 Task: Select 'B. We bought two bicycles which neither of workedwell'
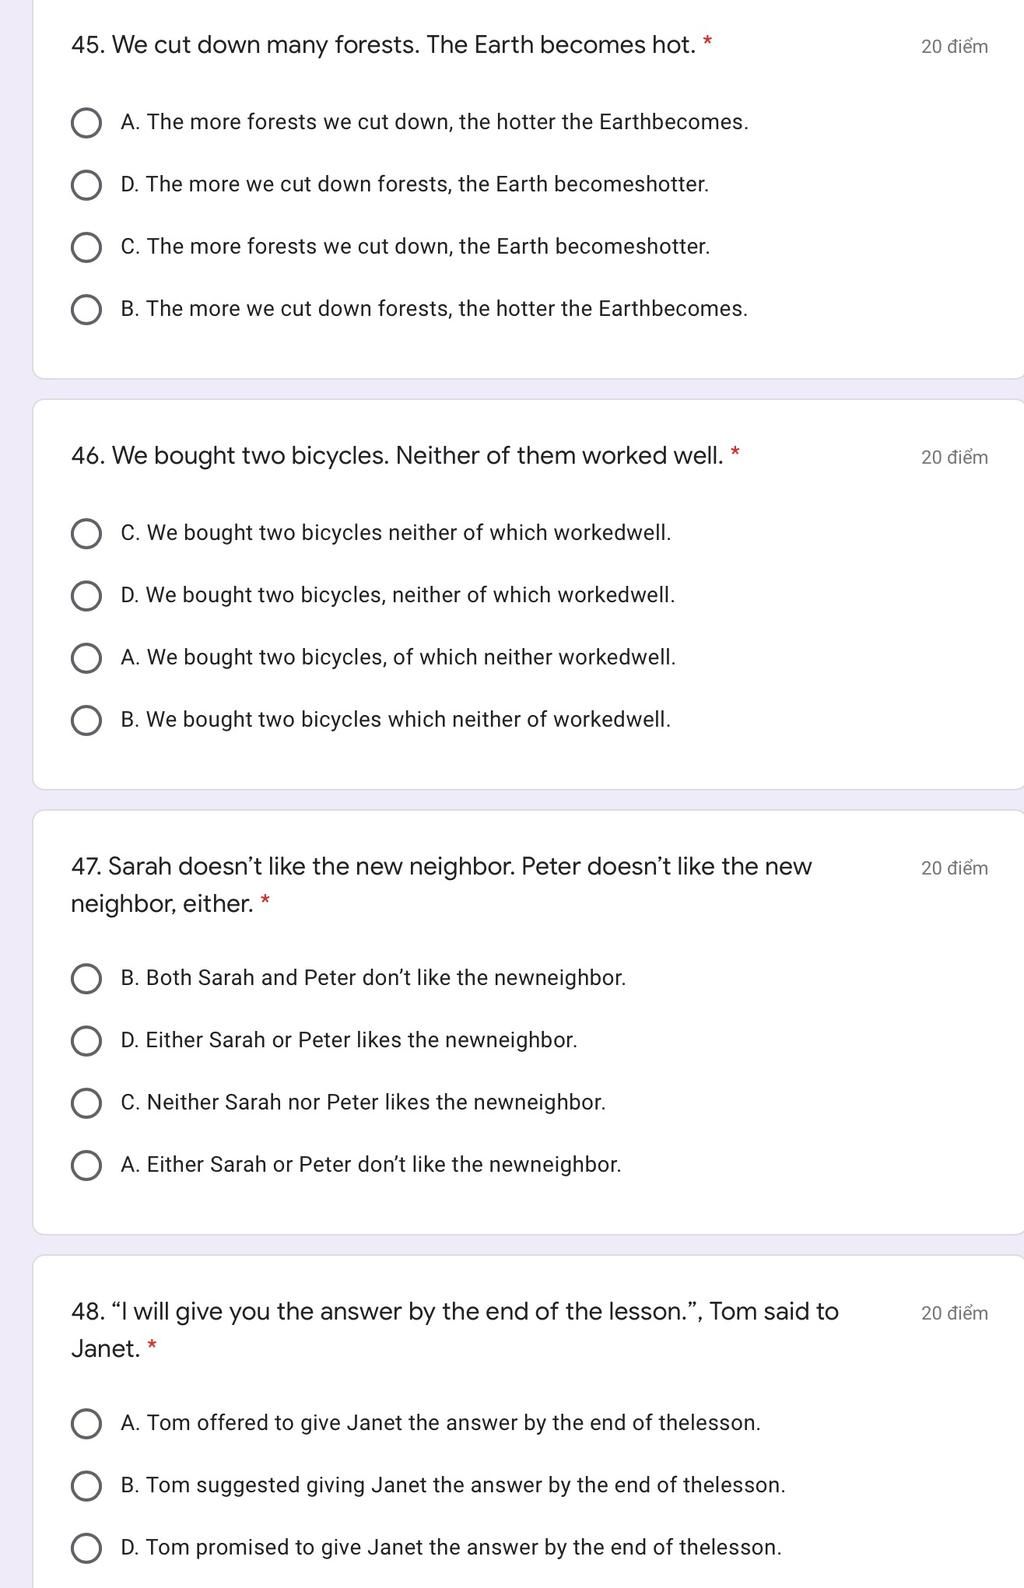tap(86, 720)
